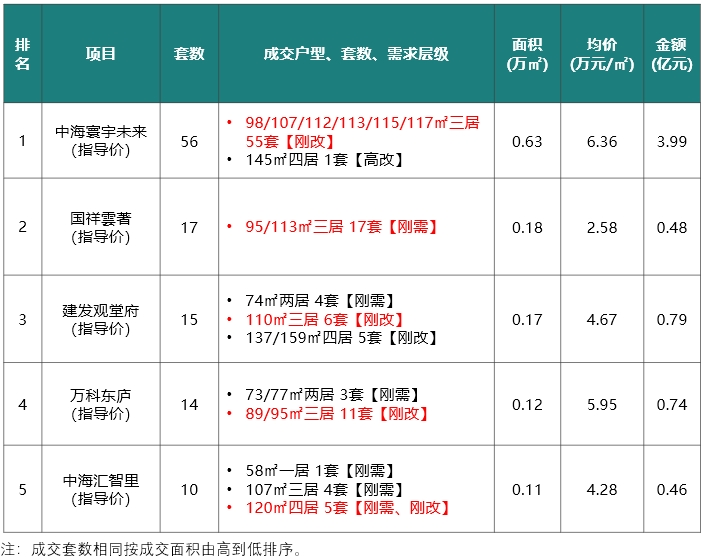The height and width of the screenshot is (558, 703).
Task: Click area value 0.17
Action: [x=527, y=320]
